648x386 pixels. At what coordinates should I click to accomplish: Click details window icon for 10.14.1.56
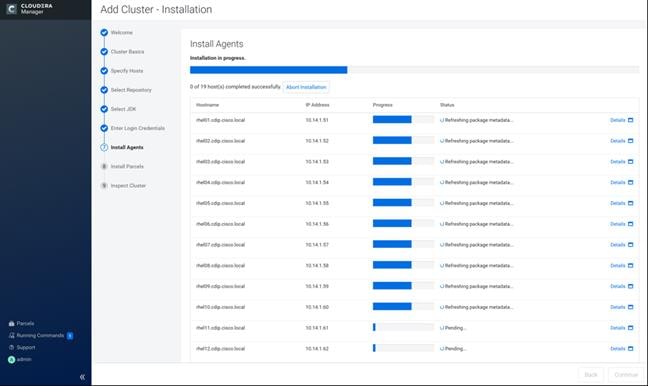click(630, 224)
